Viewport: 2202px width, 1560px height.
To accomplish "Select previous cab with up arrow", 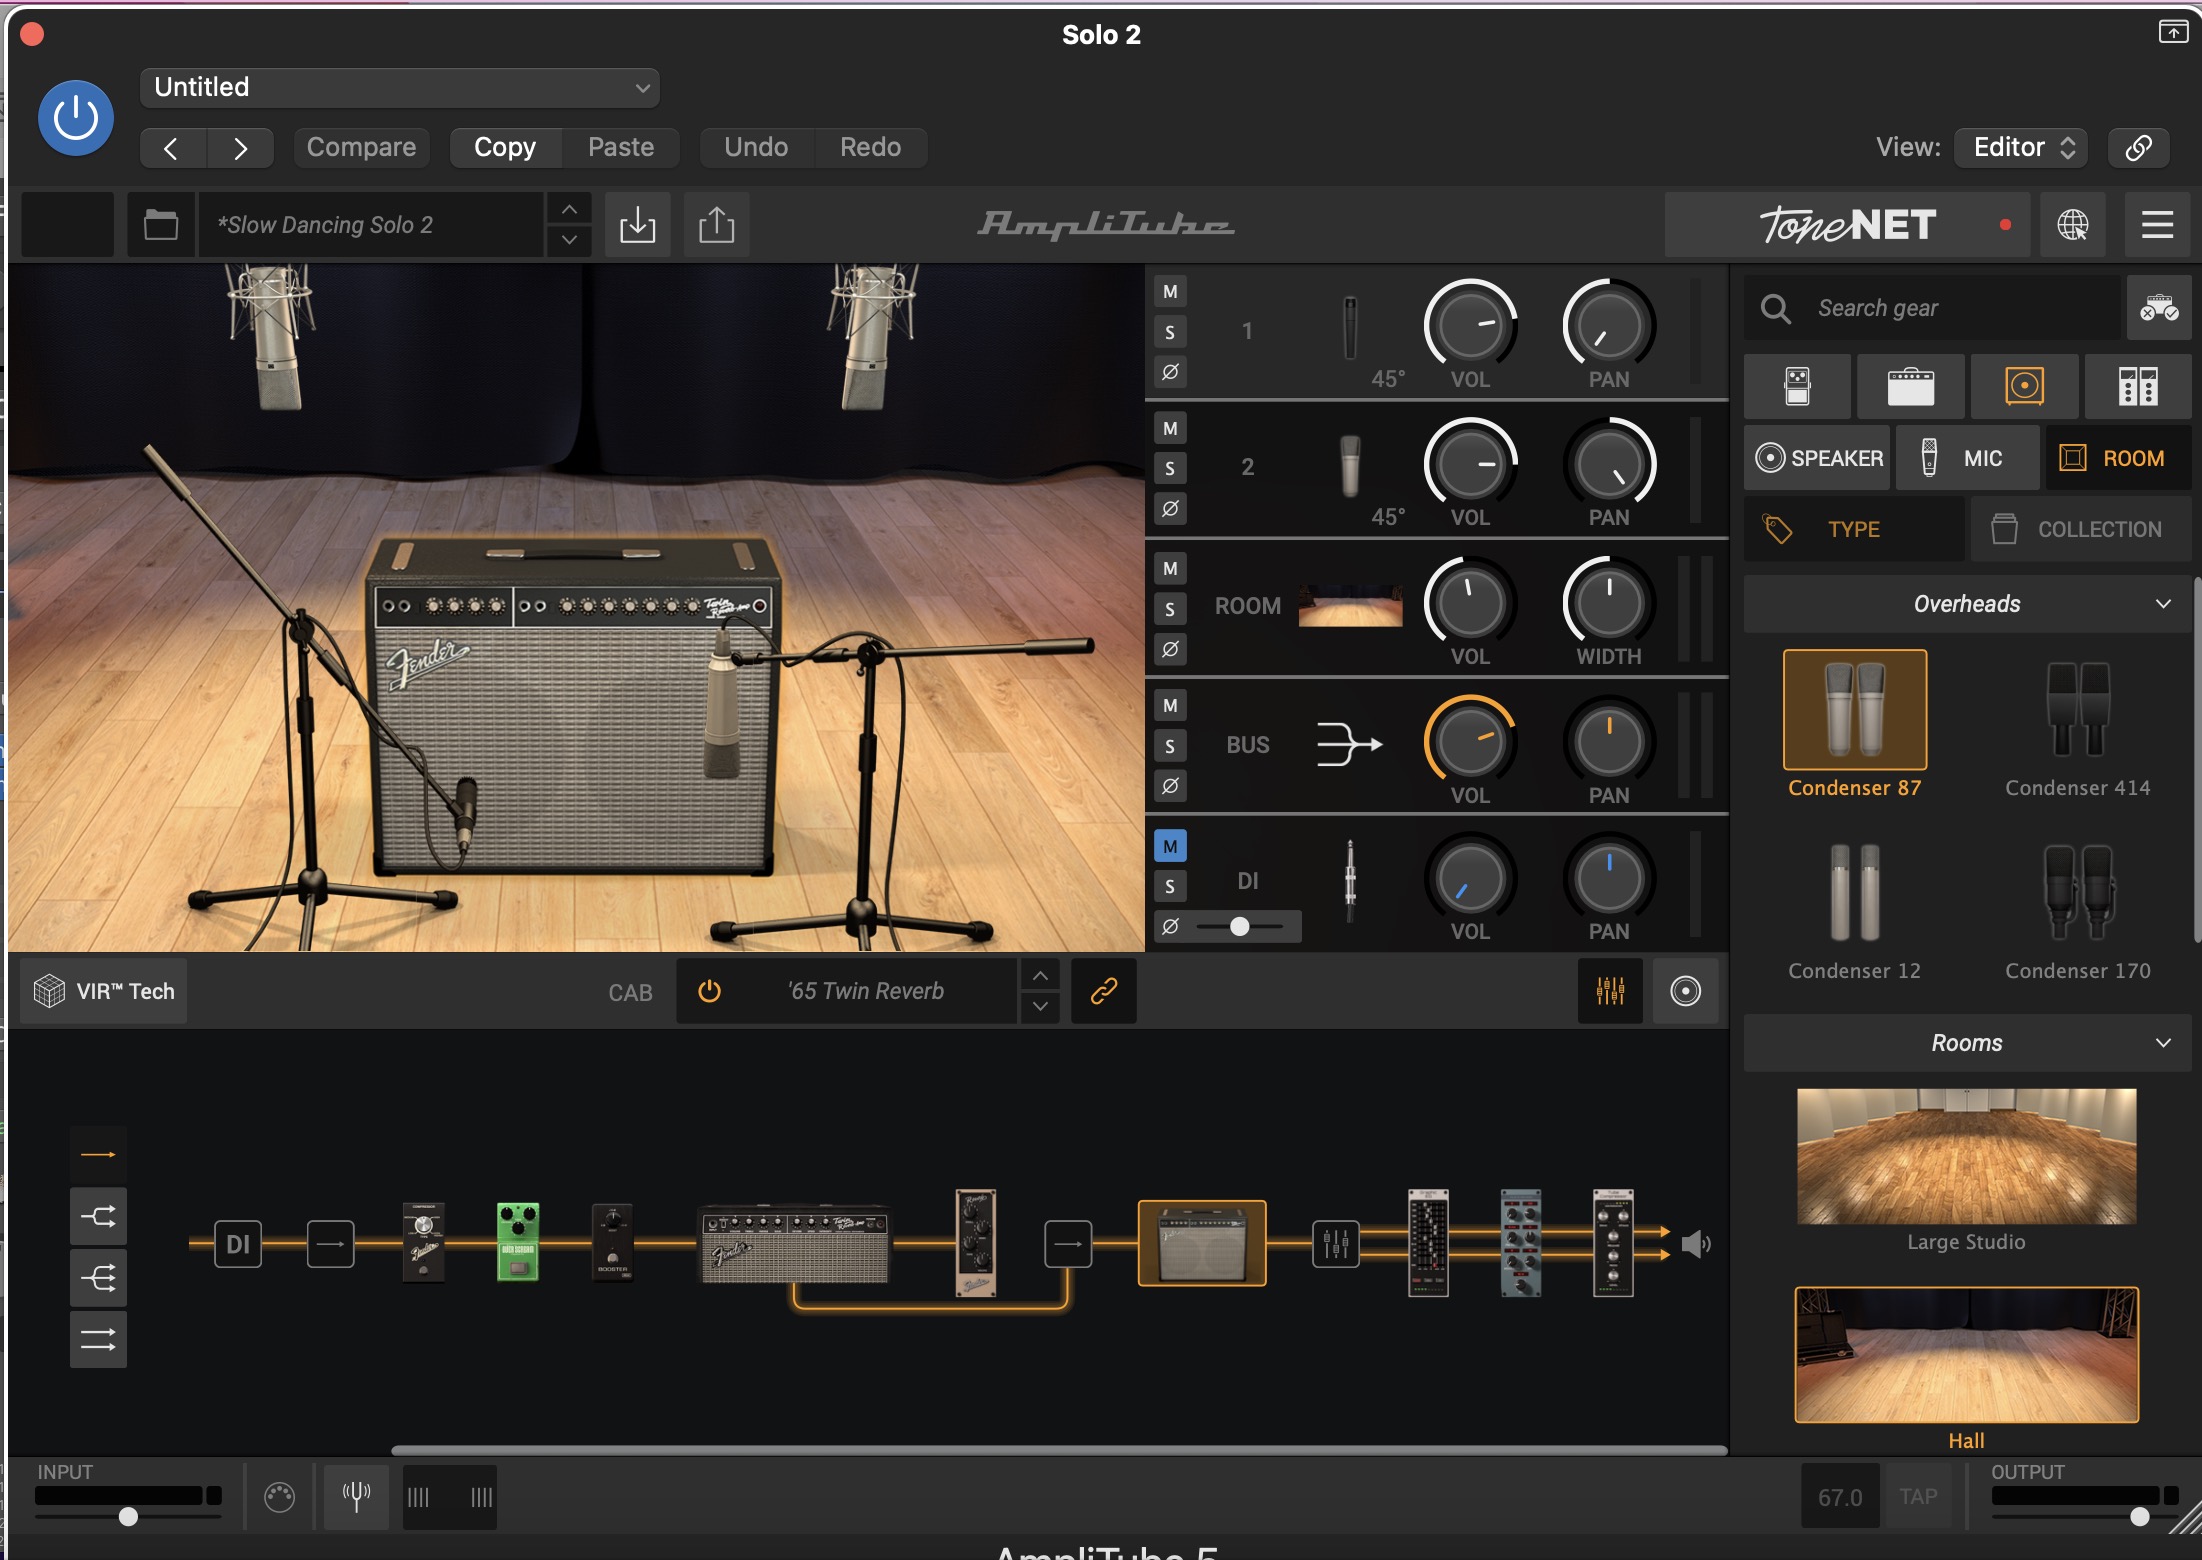I will [1040, 975].
